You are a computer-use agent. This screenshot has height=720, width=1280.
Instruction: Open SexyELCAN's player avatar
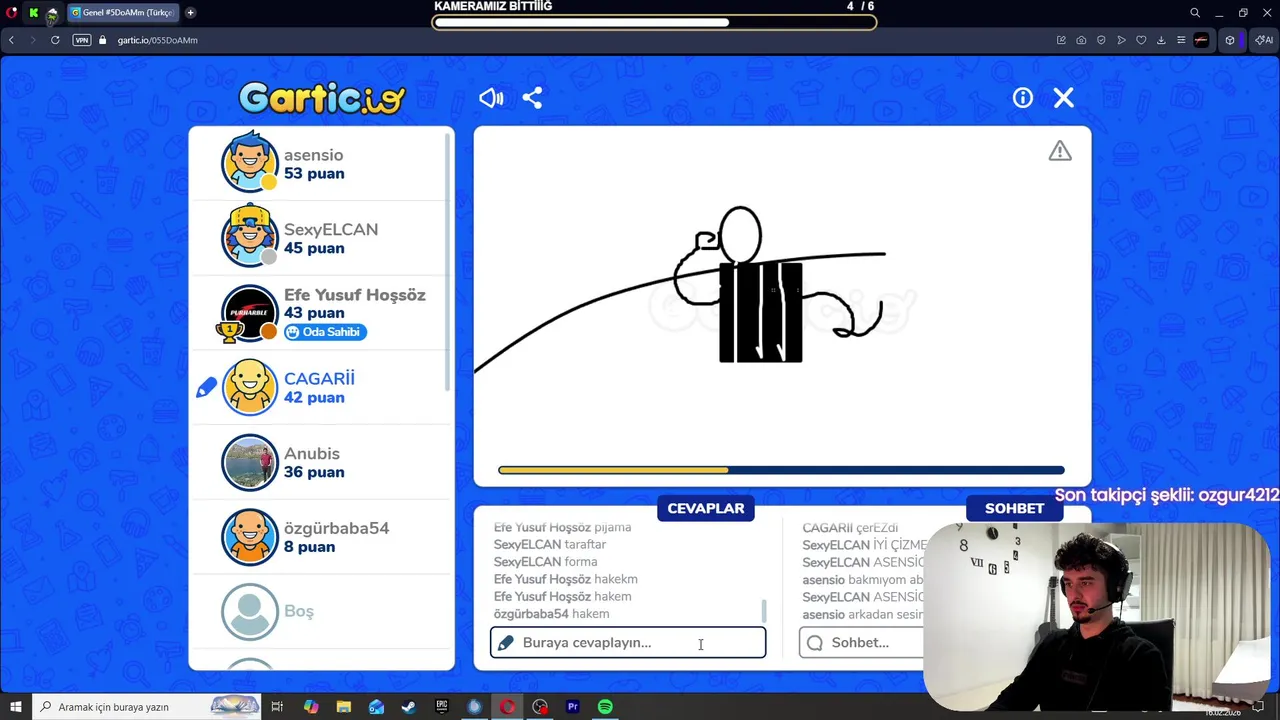click(x=249, y=237)
